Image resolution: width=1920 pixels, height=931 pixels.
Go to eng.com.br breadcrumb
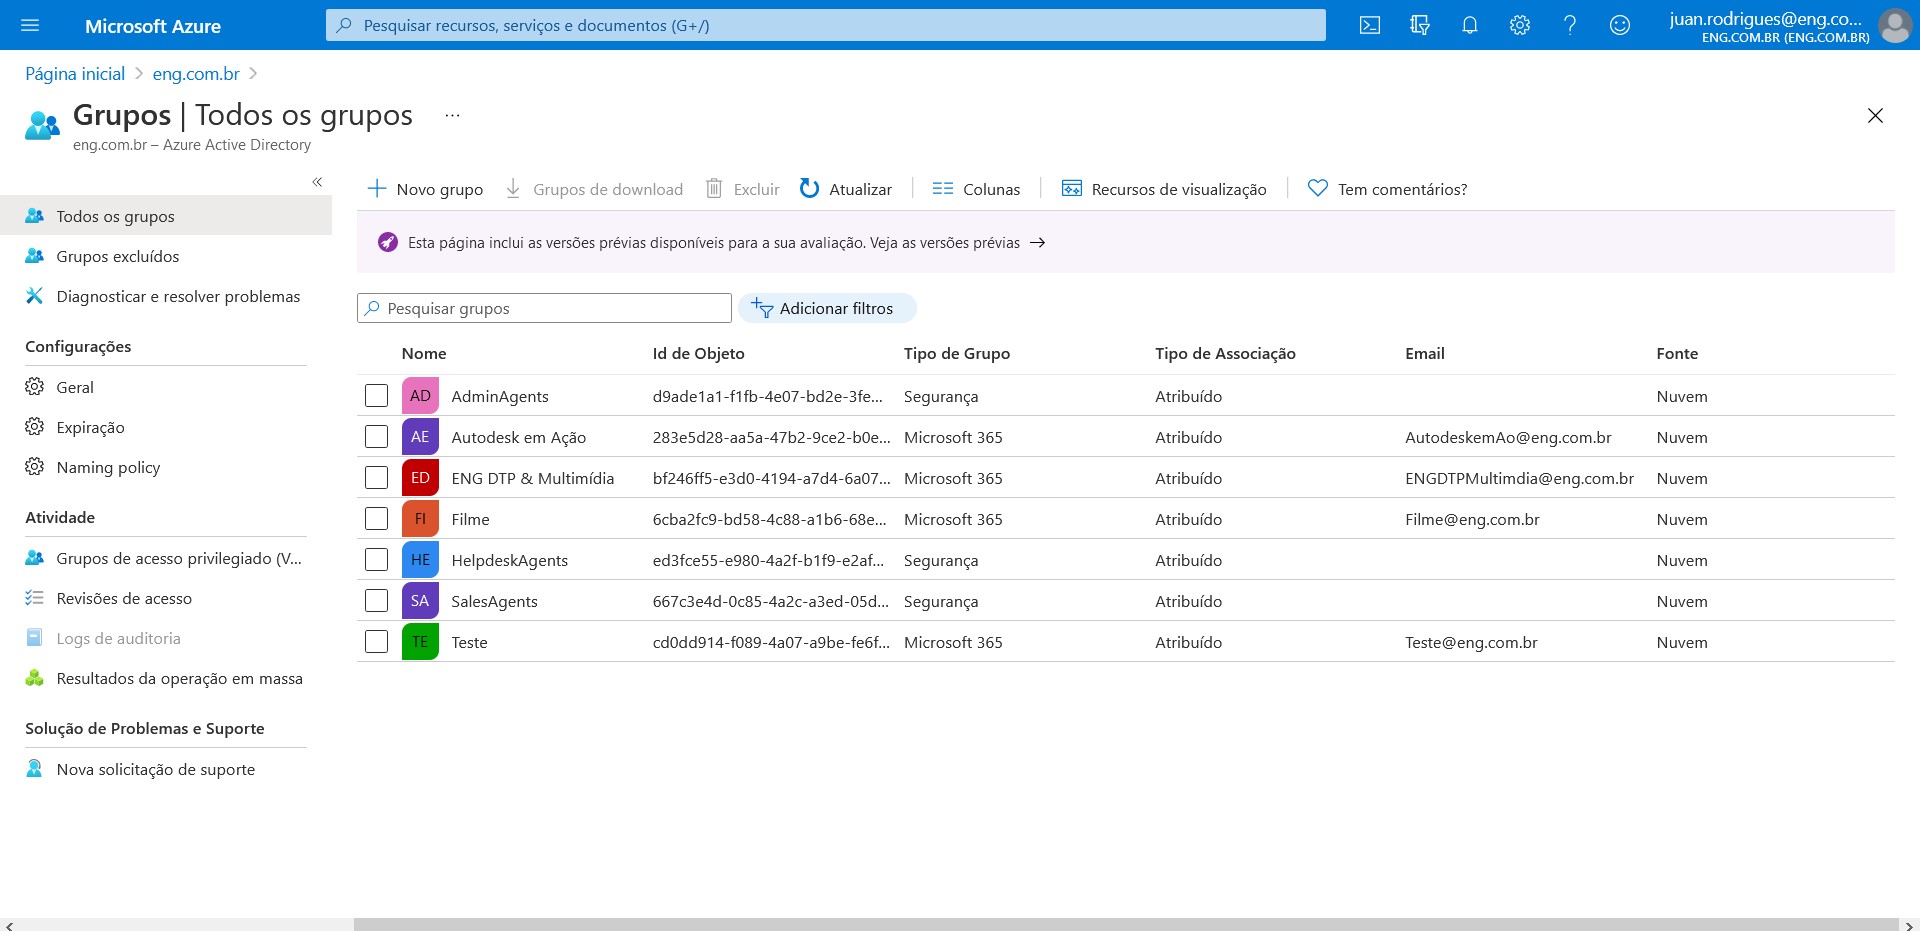[x=196, y=74]
